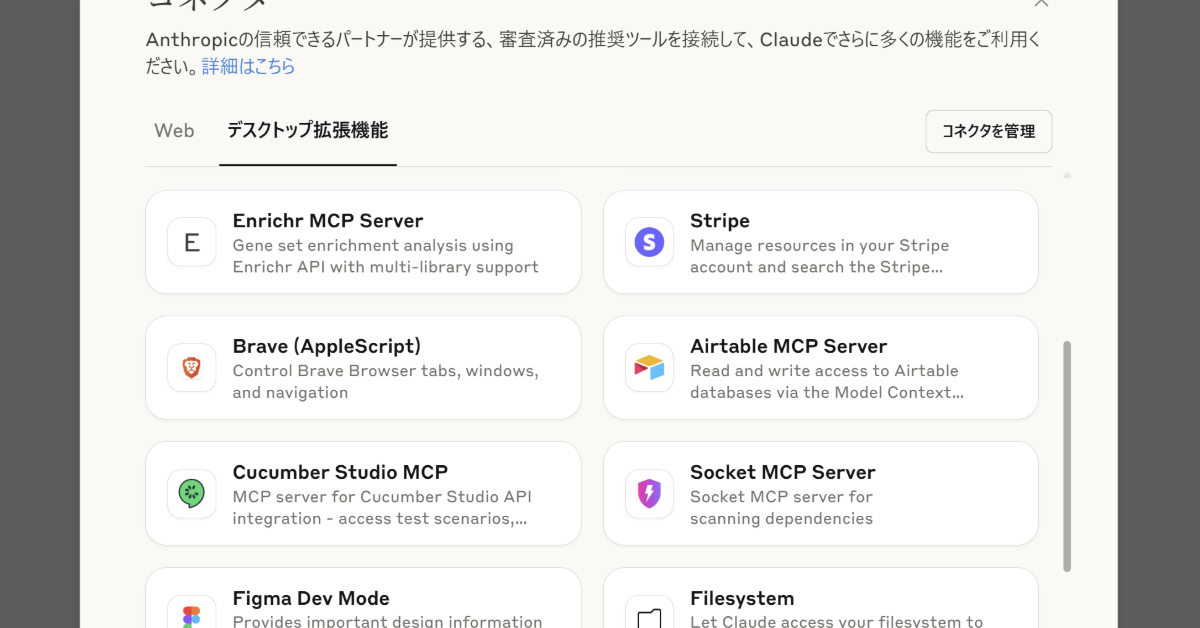
Task: Open the Airtable MCP Server card title
Action: [x=788, y=347]
